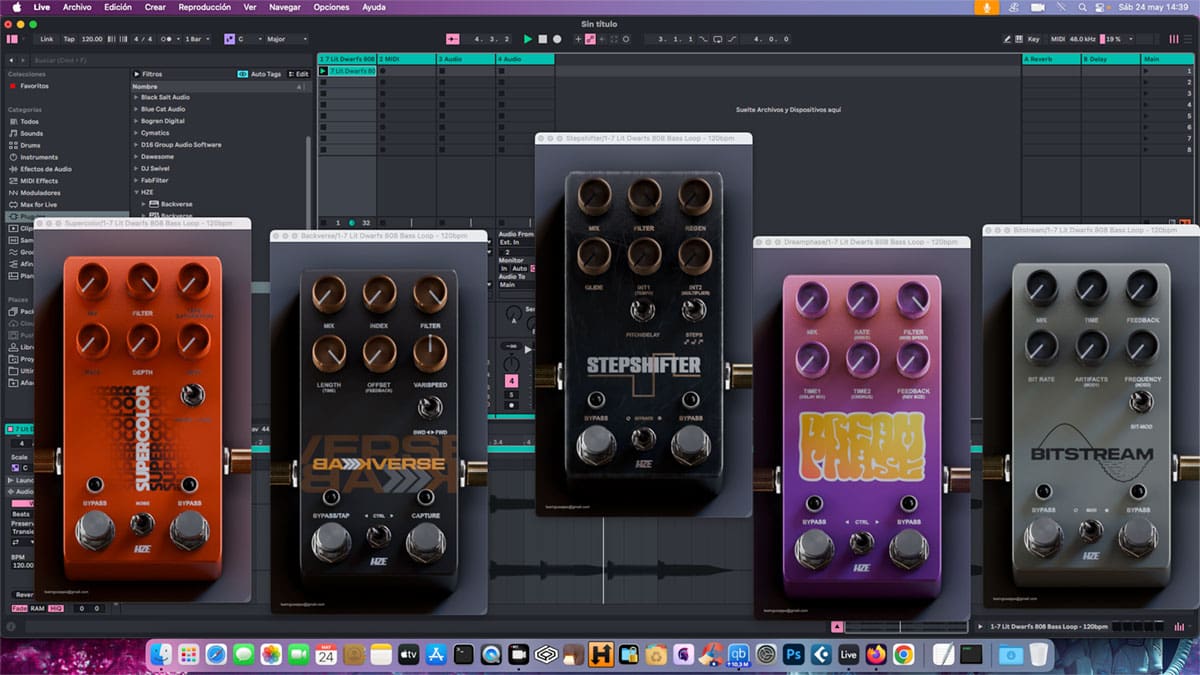The image size is (1200, 675).
Task: Click the Bitstream pedal Feedback knob
Action: pos(1142,288)
